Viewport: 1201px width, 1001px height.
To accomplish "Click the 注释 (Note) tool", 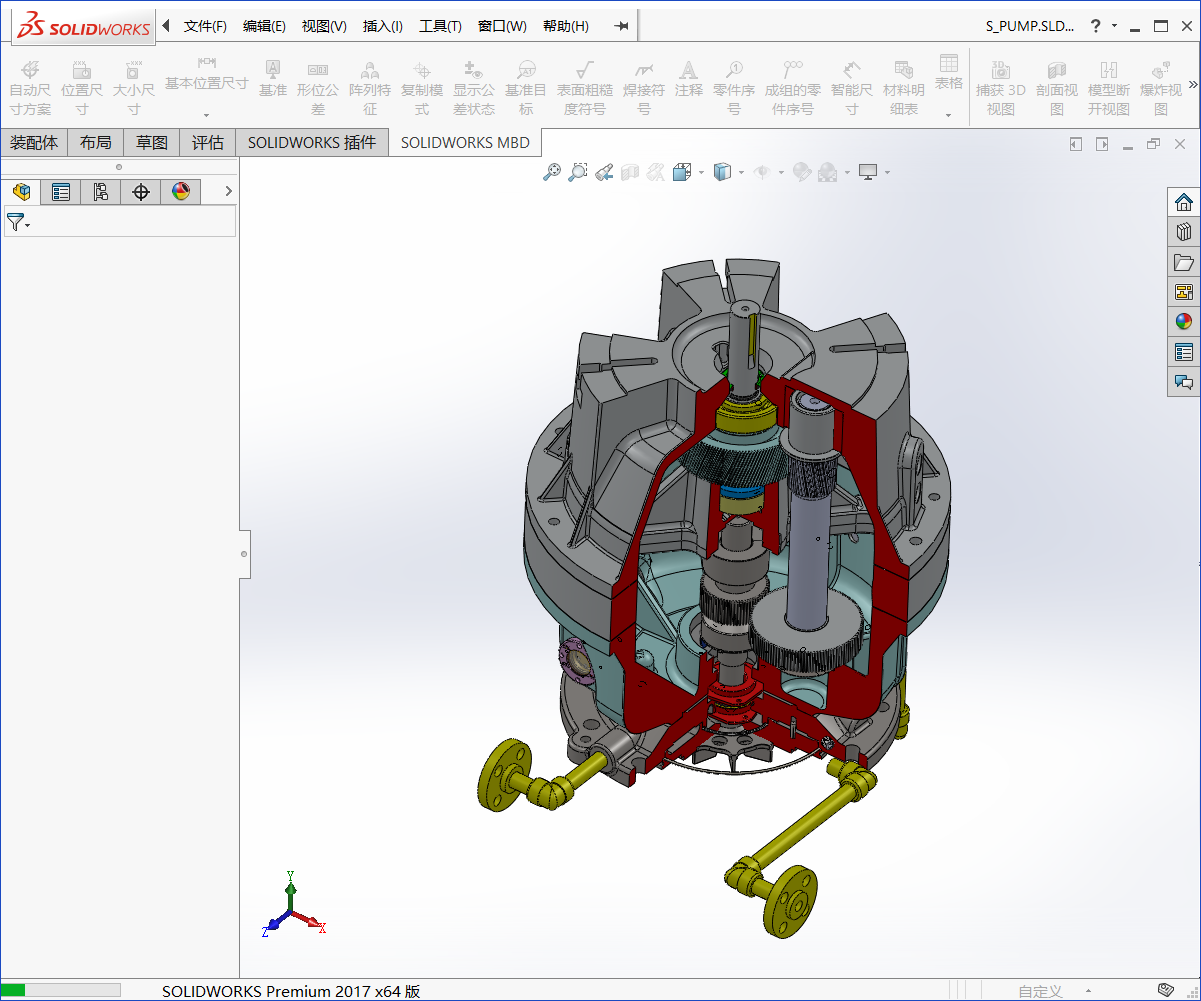I will click(688, 78).
